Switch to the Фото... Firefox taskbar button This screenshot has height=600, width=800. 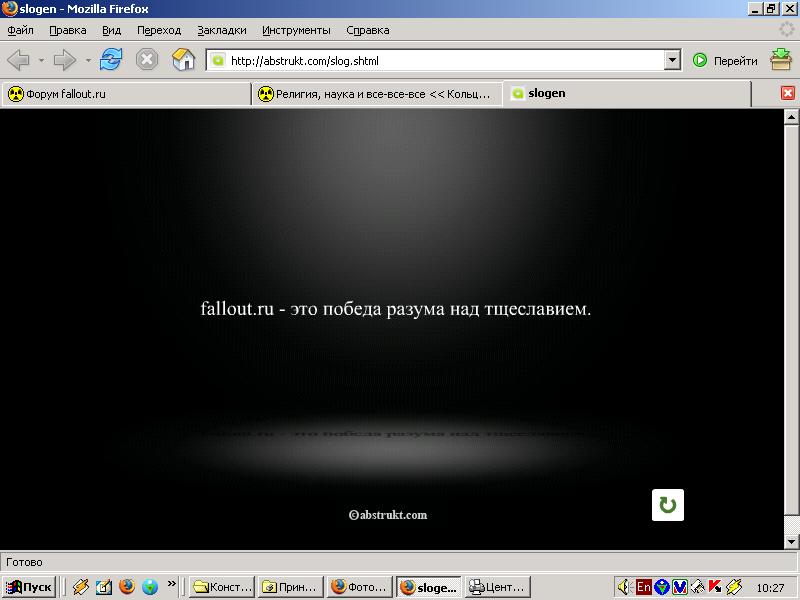(x=360, y=587)
